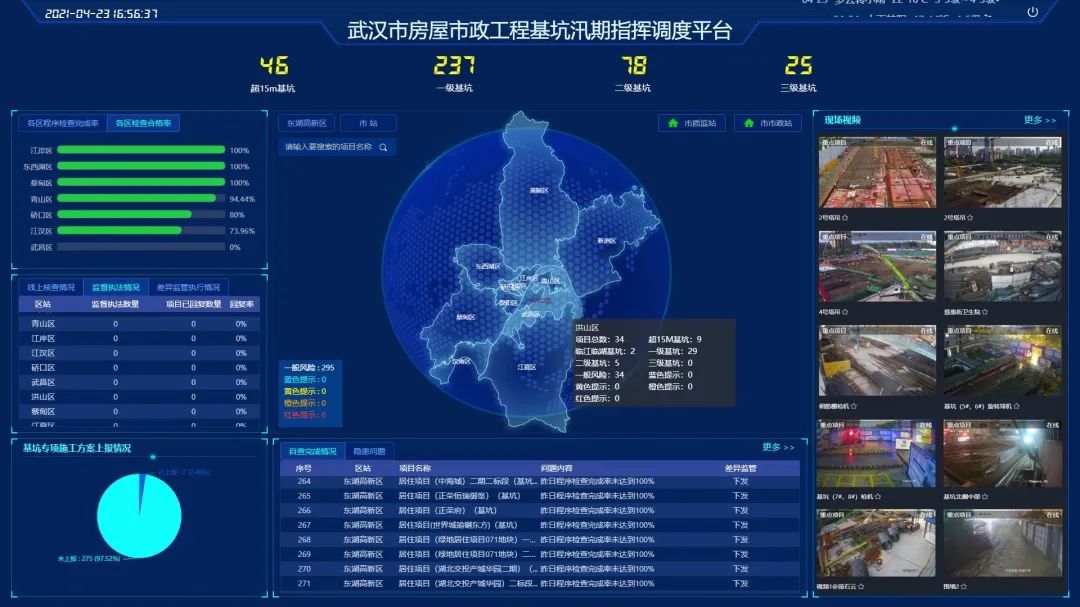Viewport: 1080px width, 607px height.
Task: Click the 78 二级基坑 statistic
Action: pyautogui.click(x=633, y=73)
